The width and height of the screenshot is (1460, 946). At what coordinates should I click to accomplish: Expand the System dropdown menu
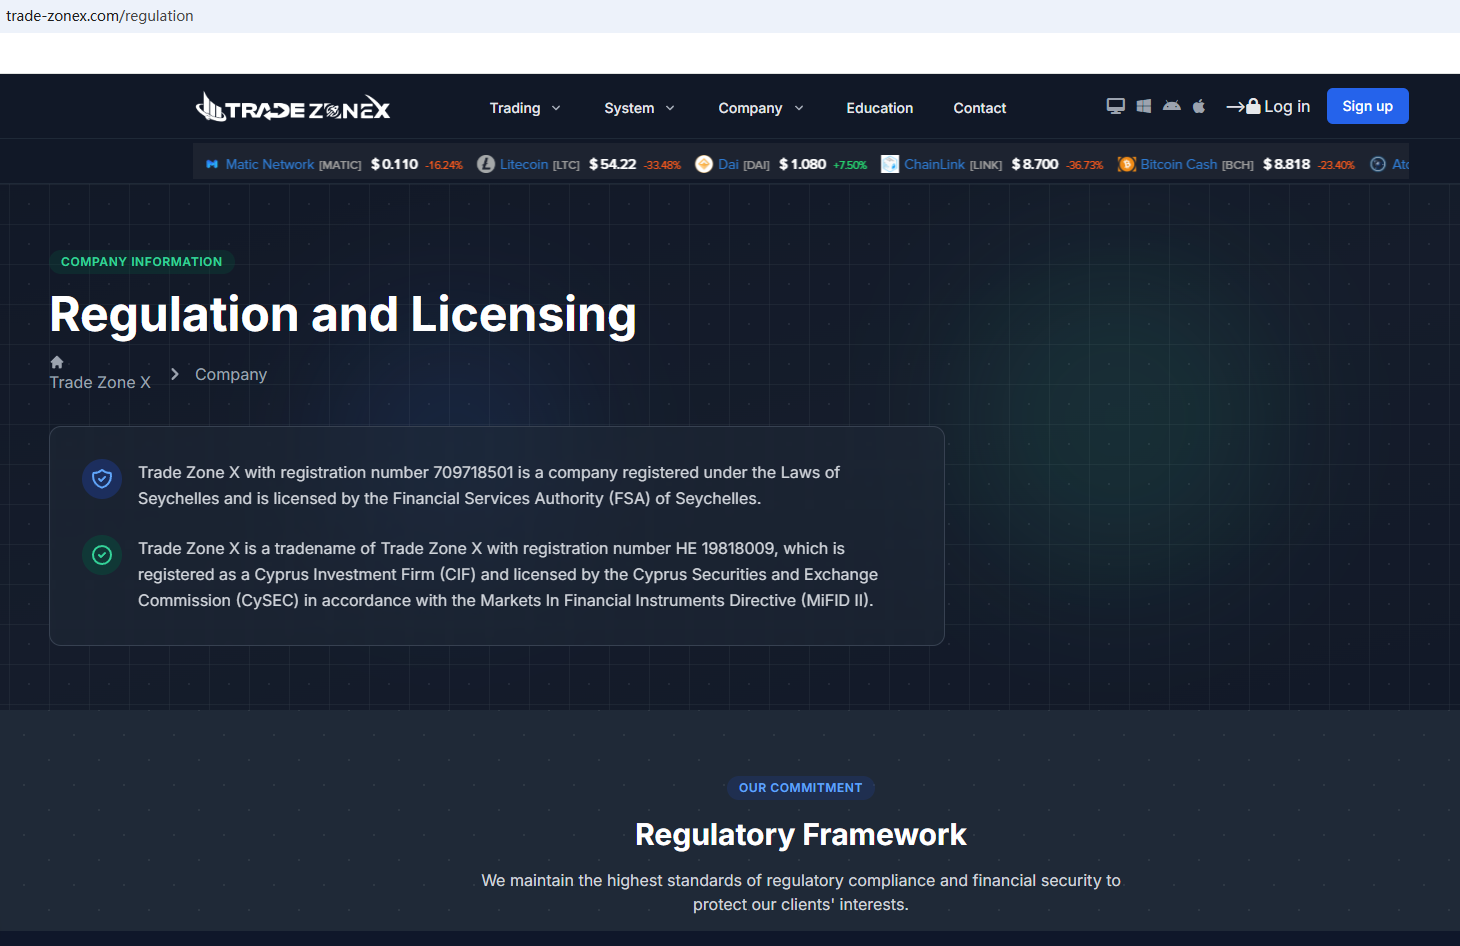(x=639, y=108)
